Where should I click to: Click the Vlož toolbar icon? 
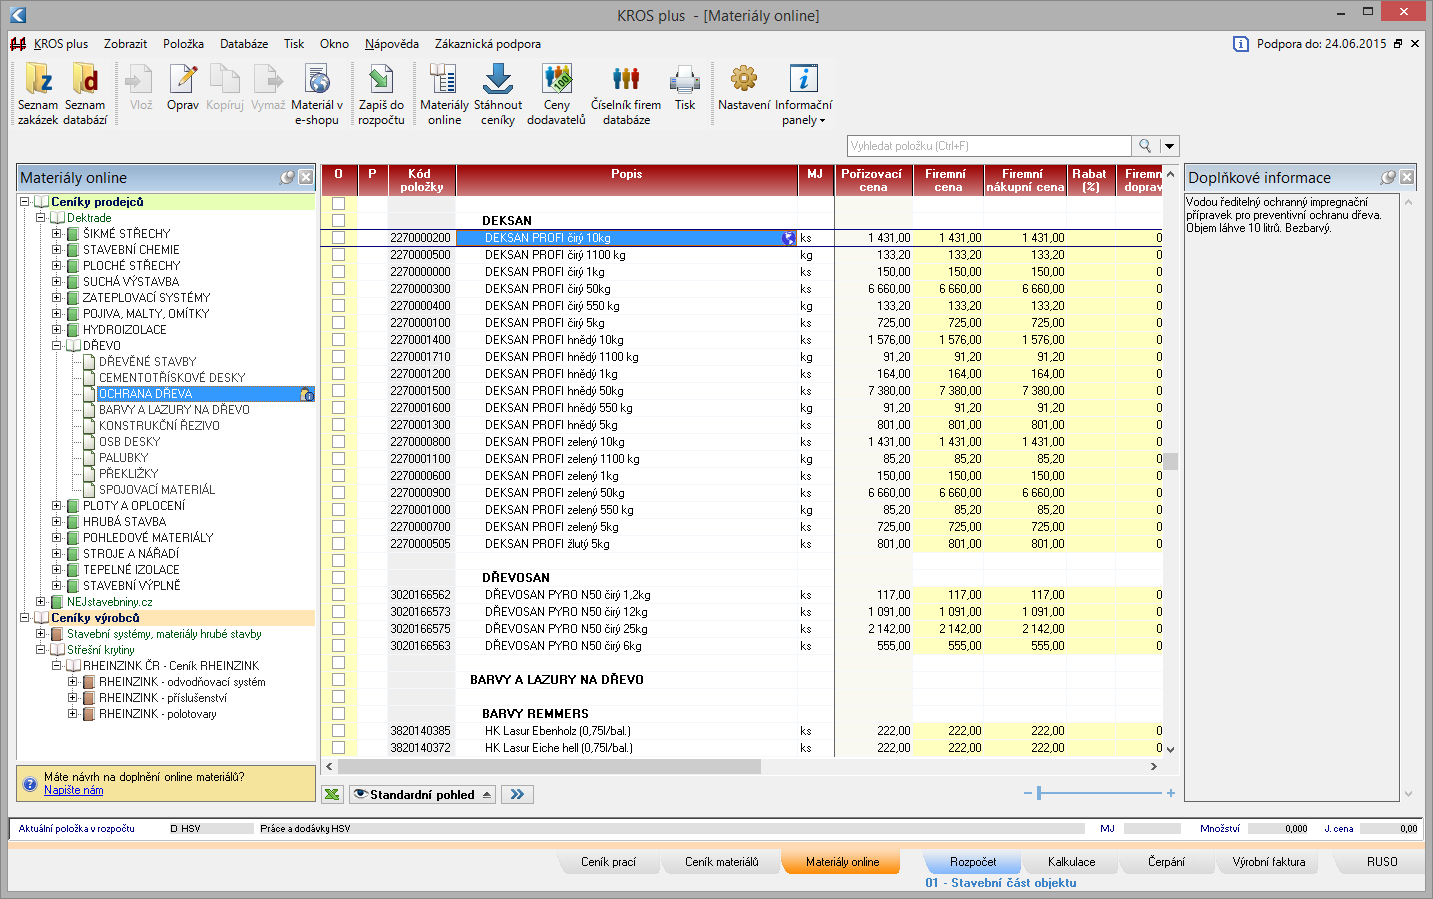tap(141, 87)
